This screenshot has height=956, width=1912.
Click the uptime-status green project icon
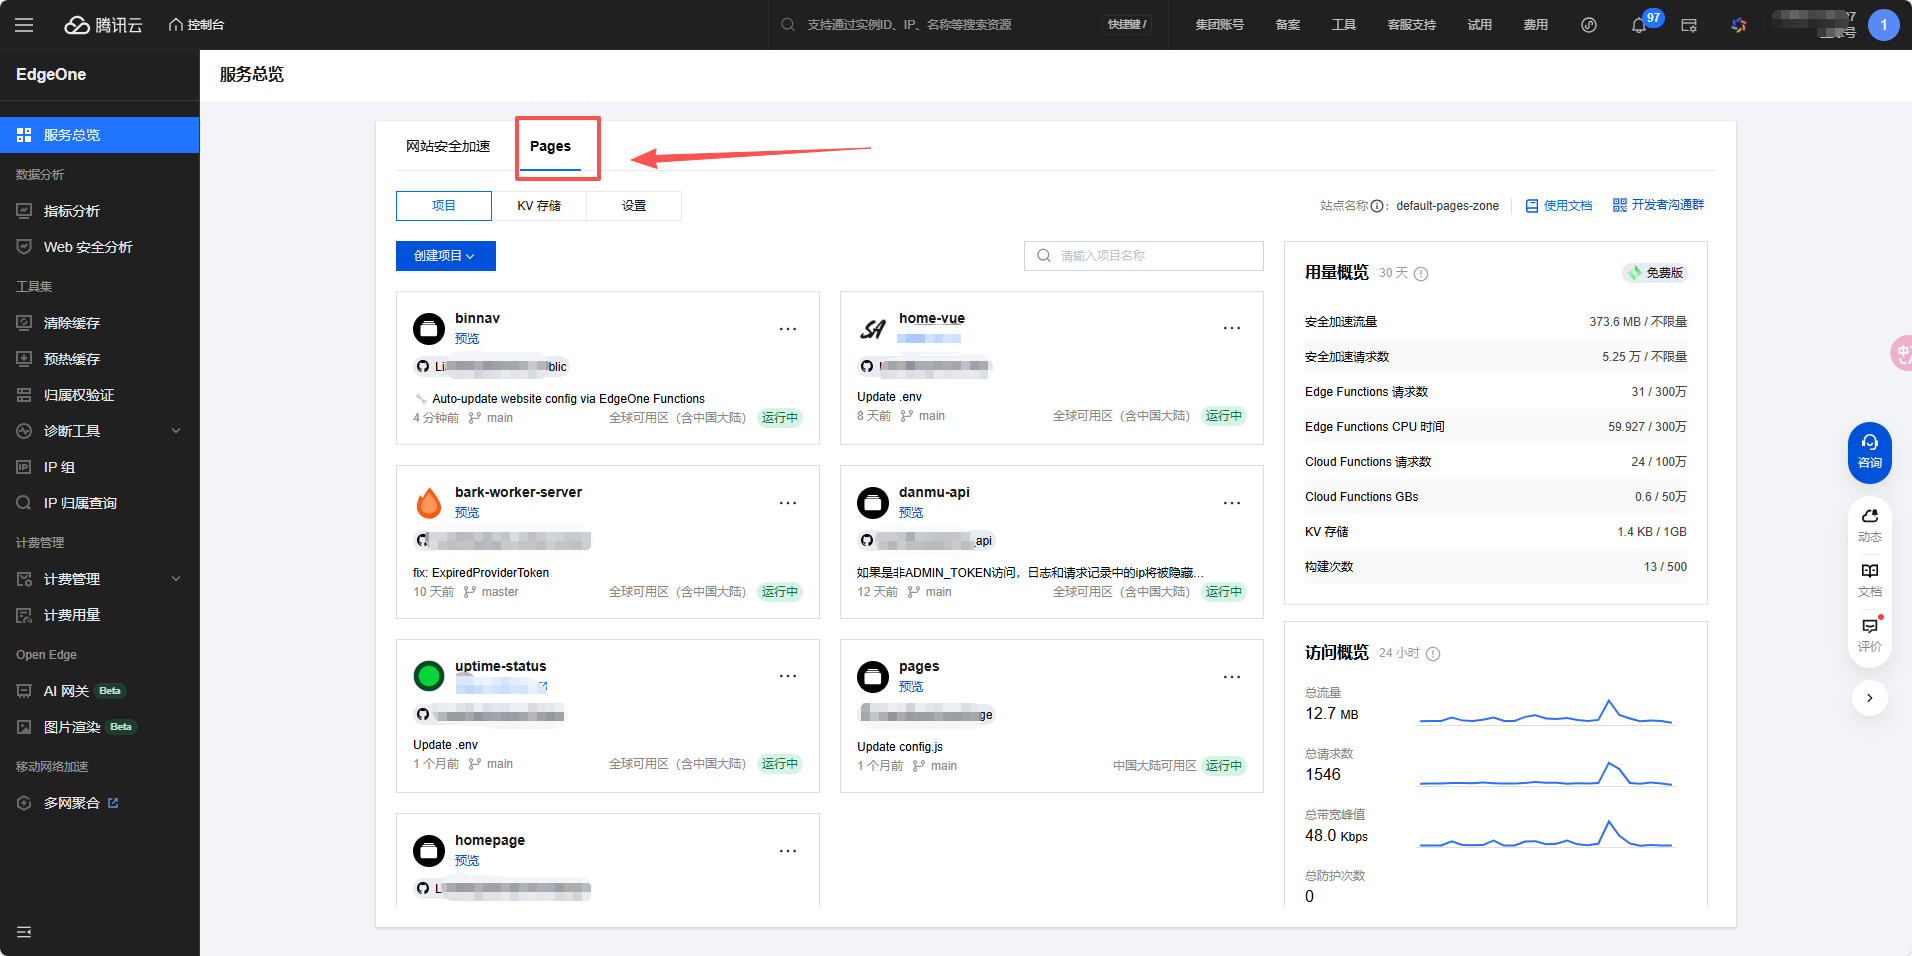pyautogui.click(x=429, y=676)
